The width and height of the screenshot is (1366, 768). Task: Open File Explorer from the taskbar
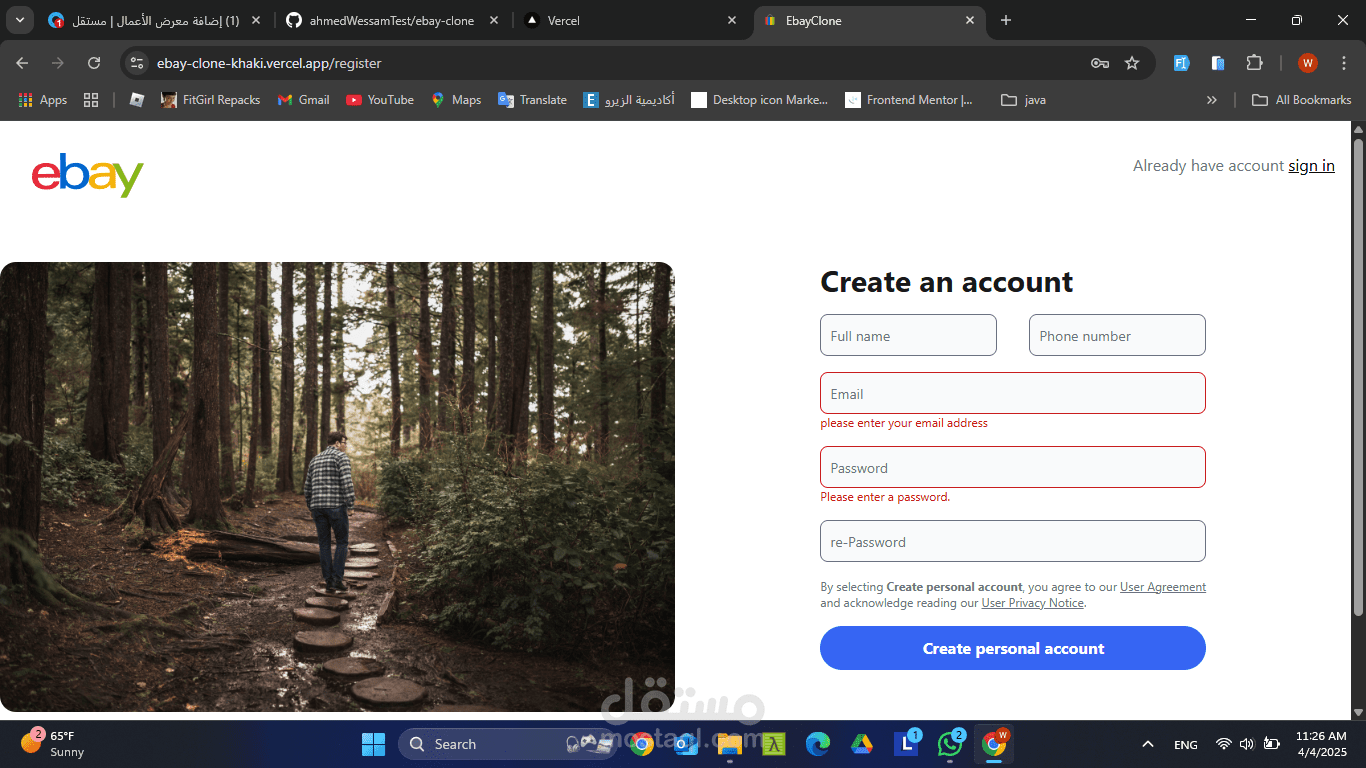pyautogui.click(x=729, y=744)
